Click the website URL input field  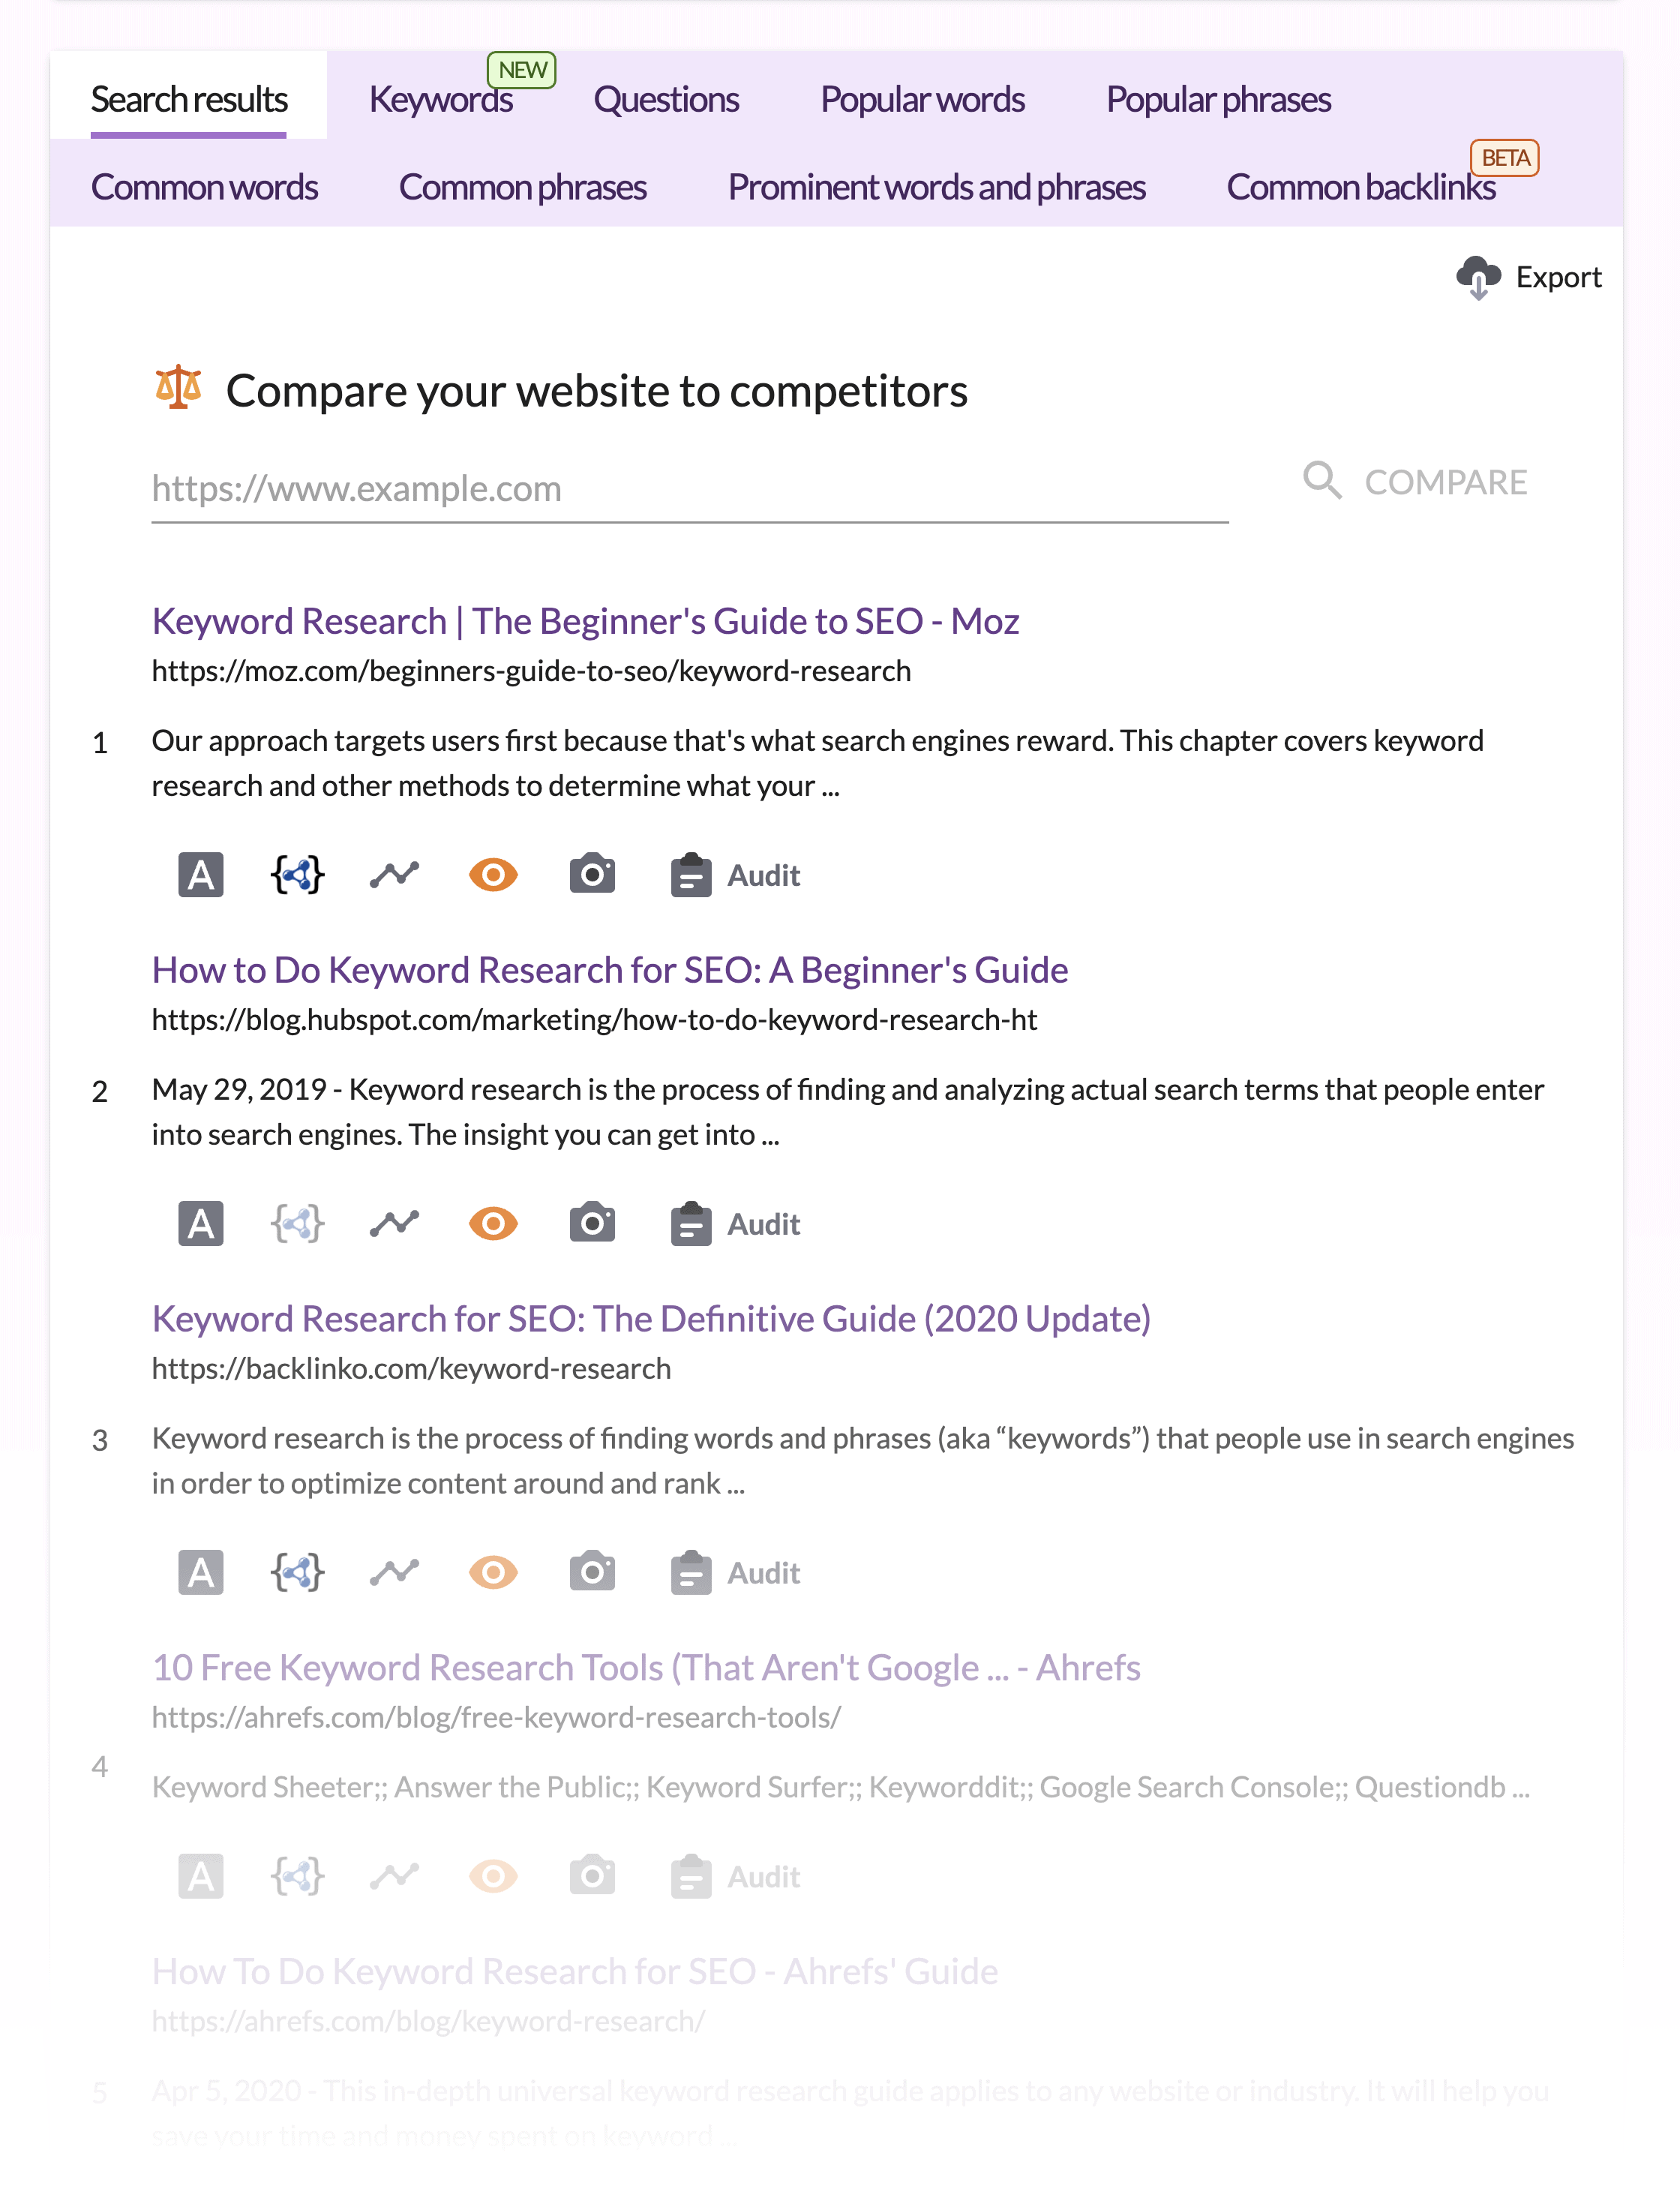[690, 488]
